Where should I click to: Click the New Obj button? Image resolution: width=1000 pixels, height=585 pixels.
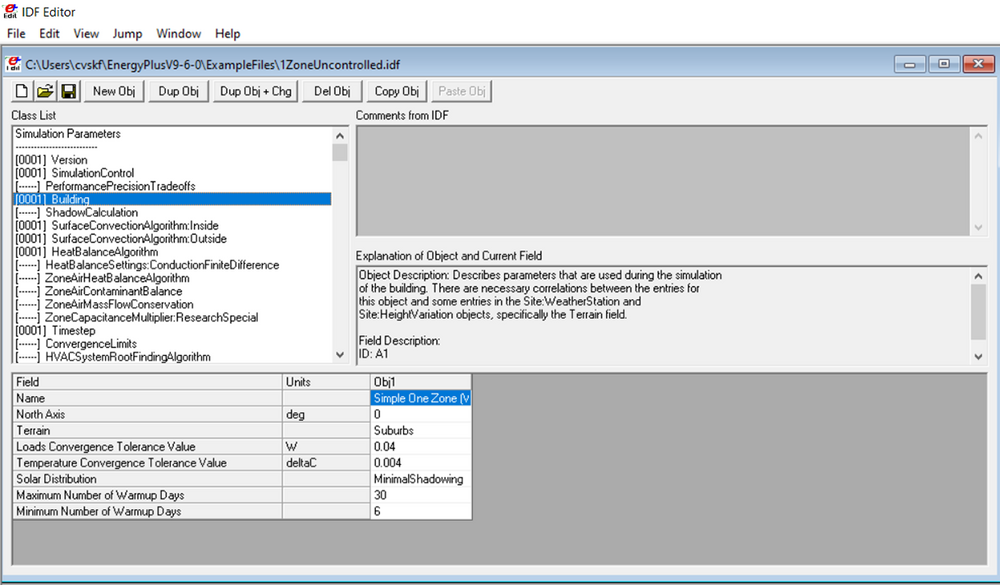tap(113, 90)
